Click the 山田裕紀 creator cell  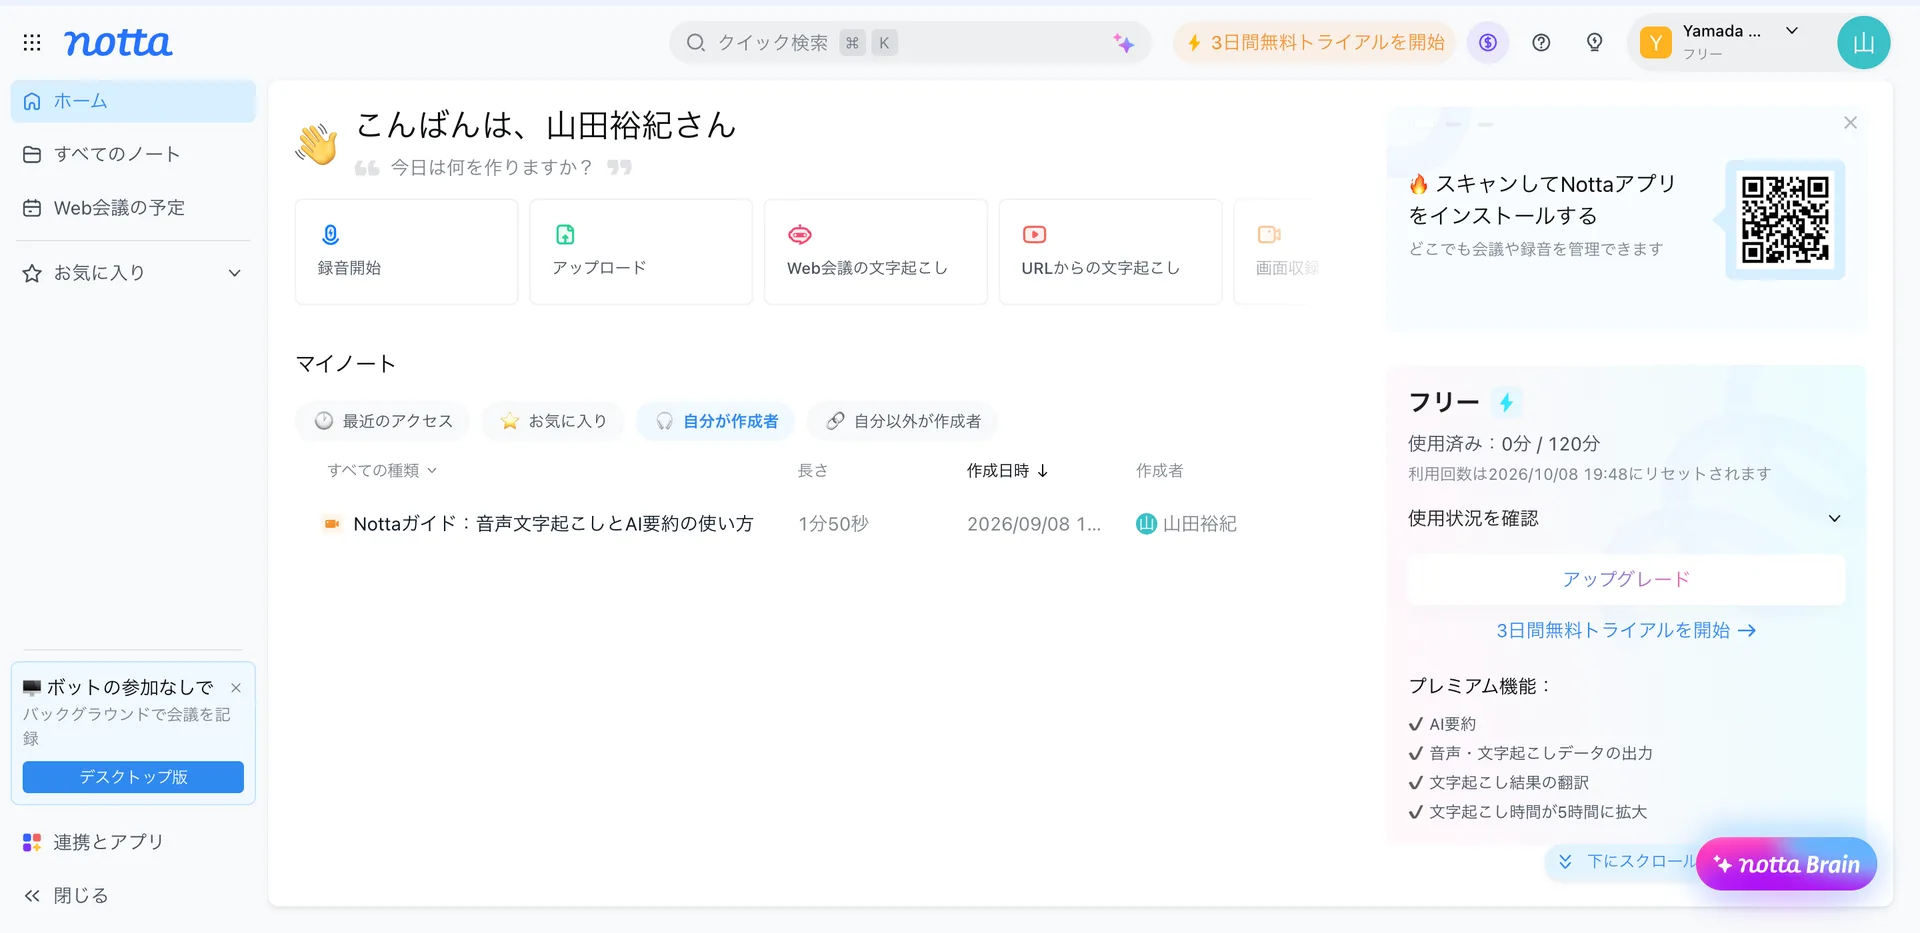1186,524
